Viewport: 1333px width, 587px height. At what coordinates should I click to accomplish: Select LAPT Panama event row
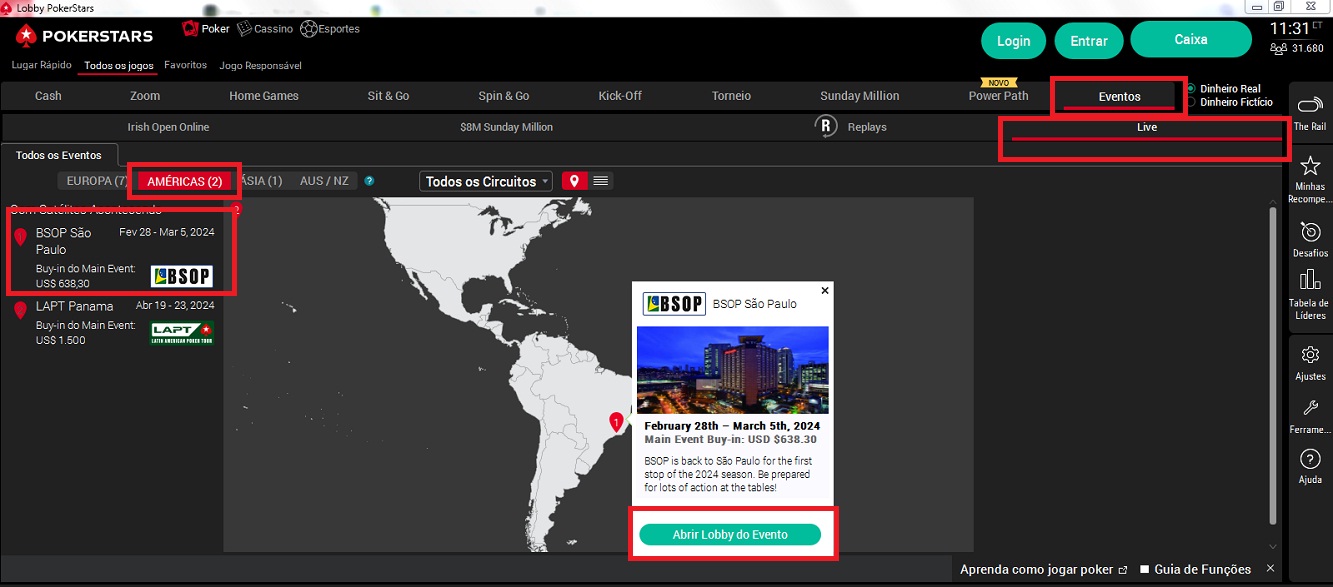[115, 324]
